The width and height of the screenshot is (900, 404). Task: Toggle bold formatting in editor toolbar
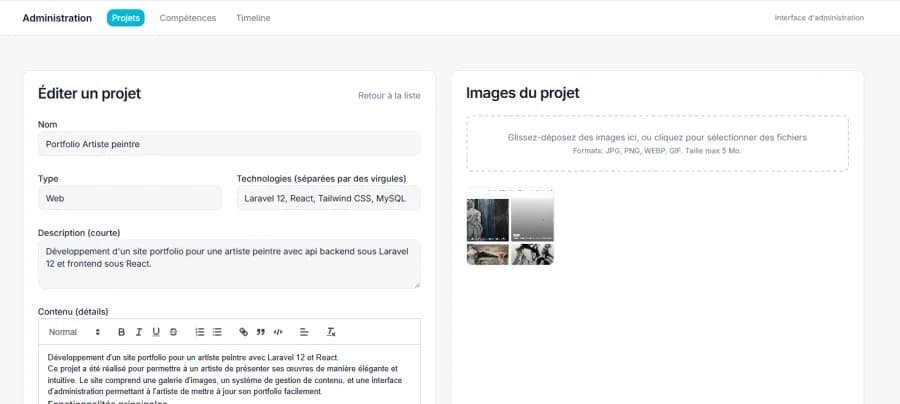tap(122, 331)
